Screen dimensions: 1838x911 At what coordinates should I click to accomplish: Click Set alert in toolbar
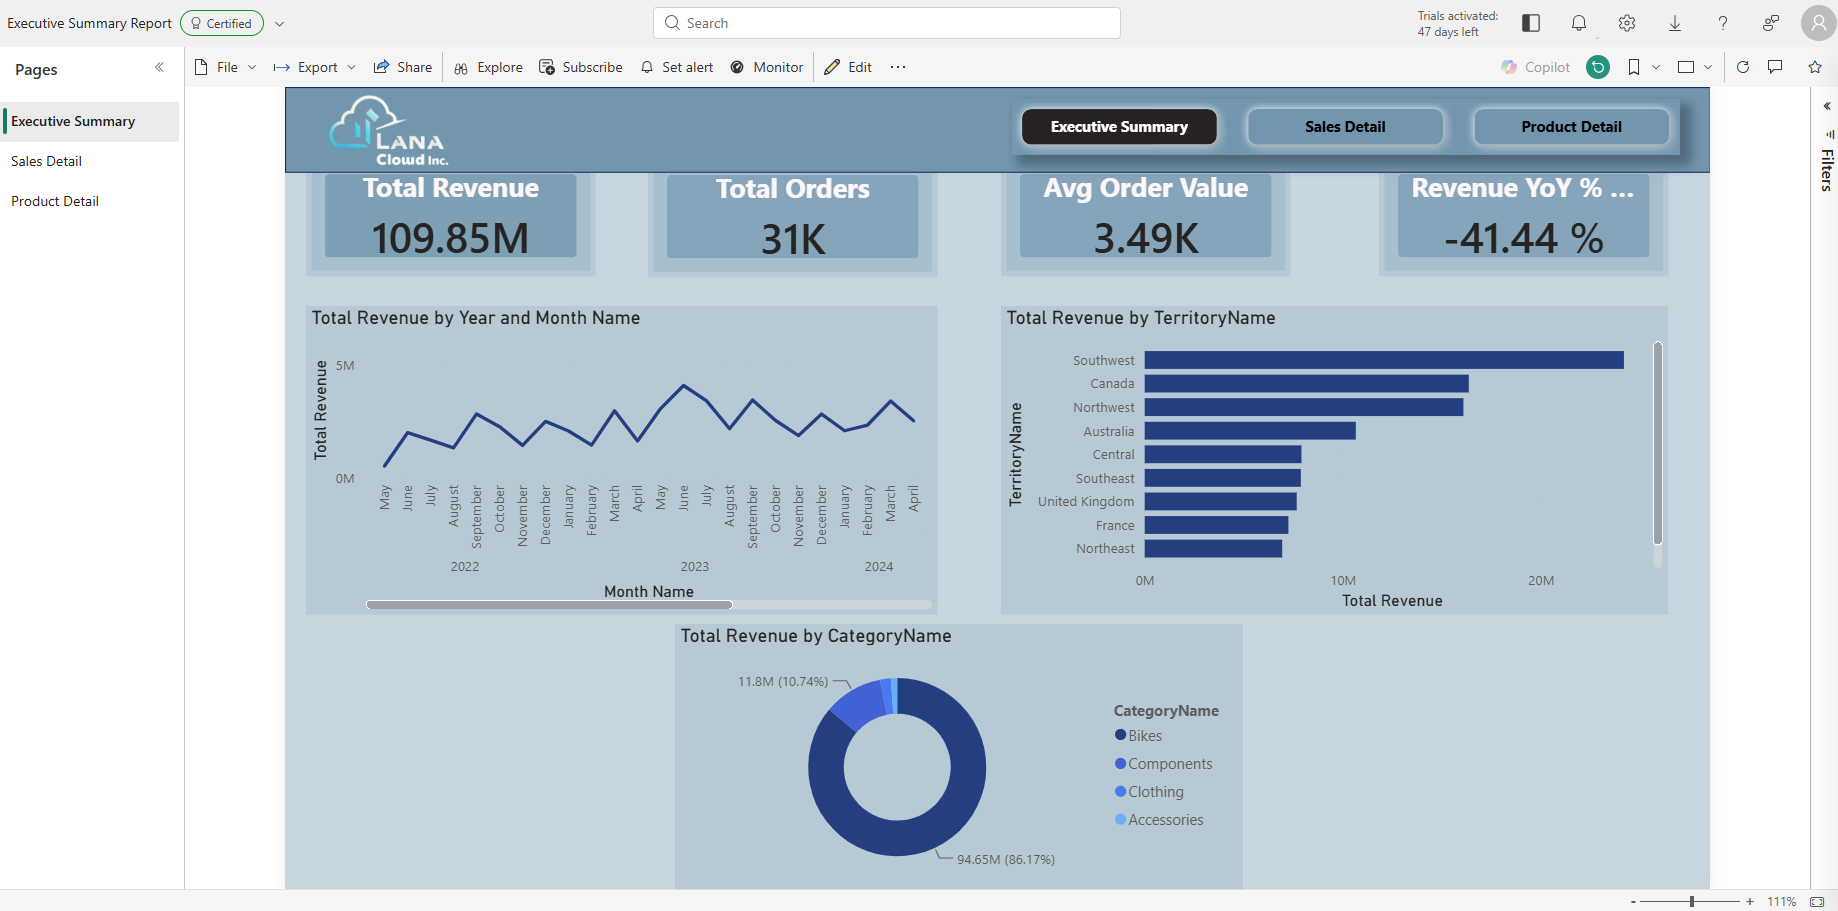tap(677, 67)
